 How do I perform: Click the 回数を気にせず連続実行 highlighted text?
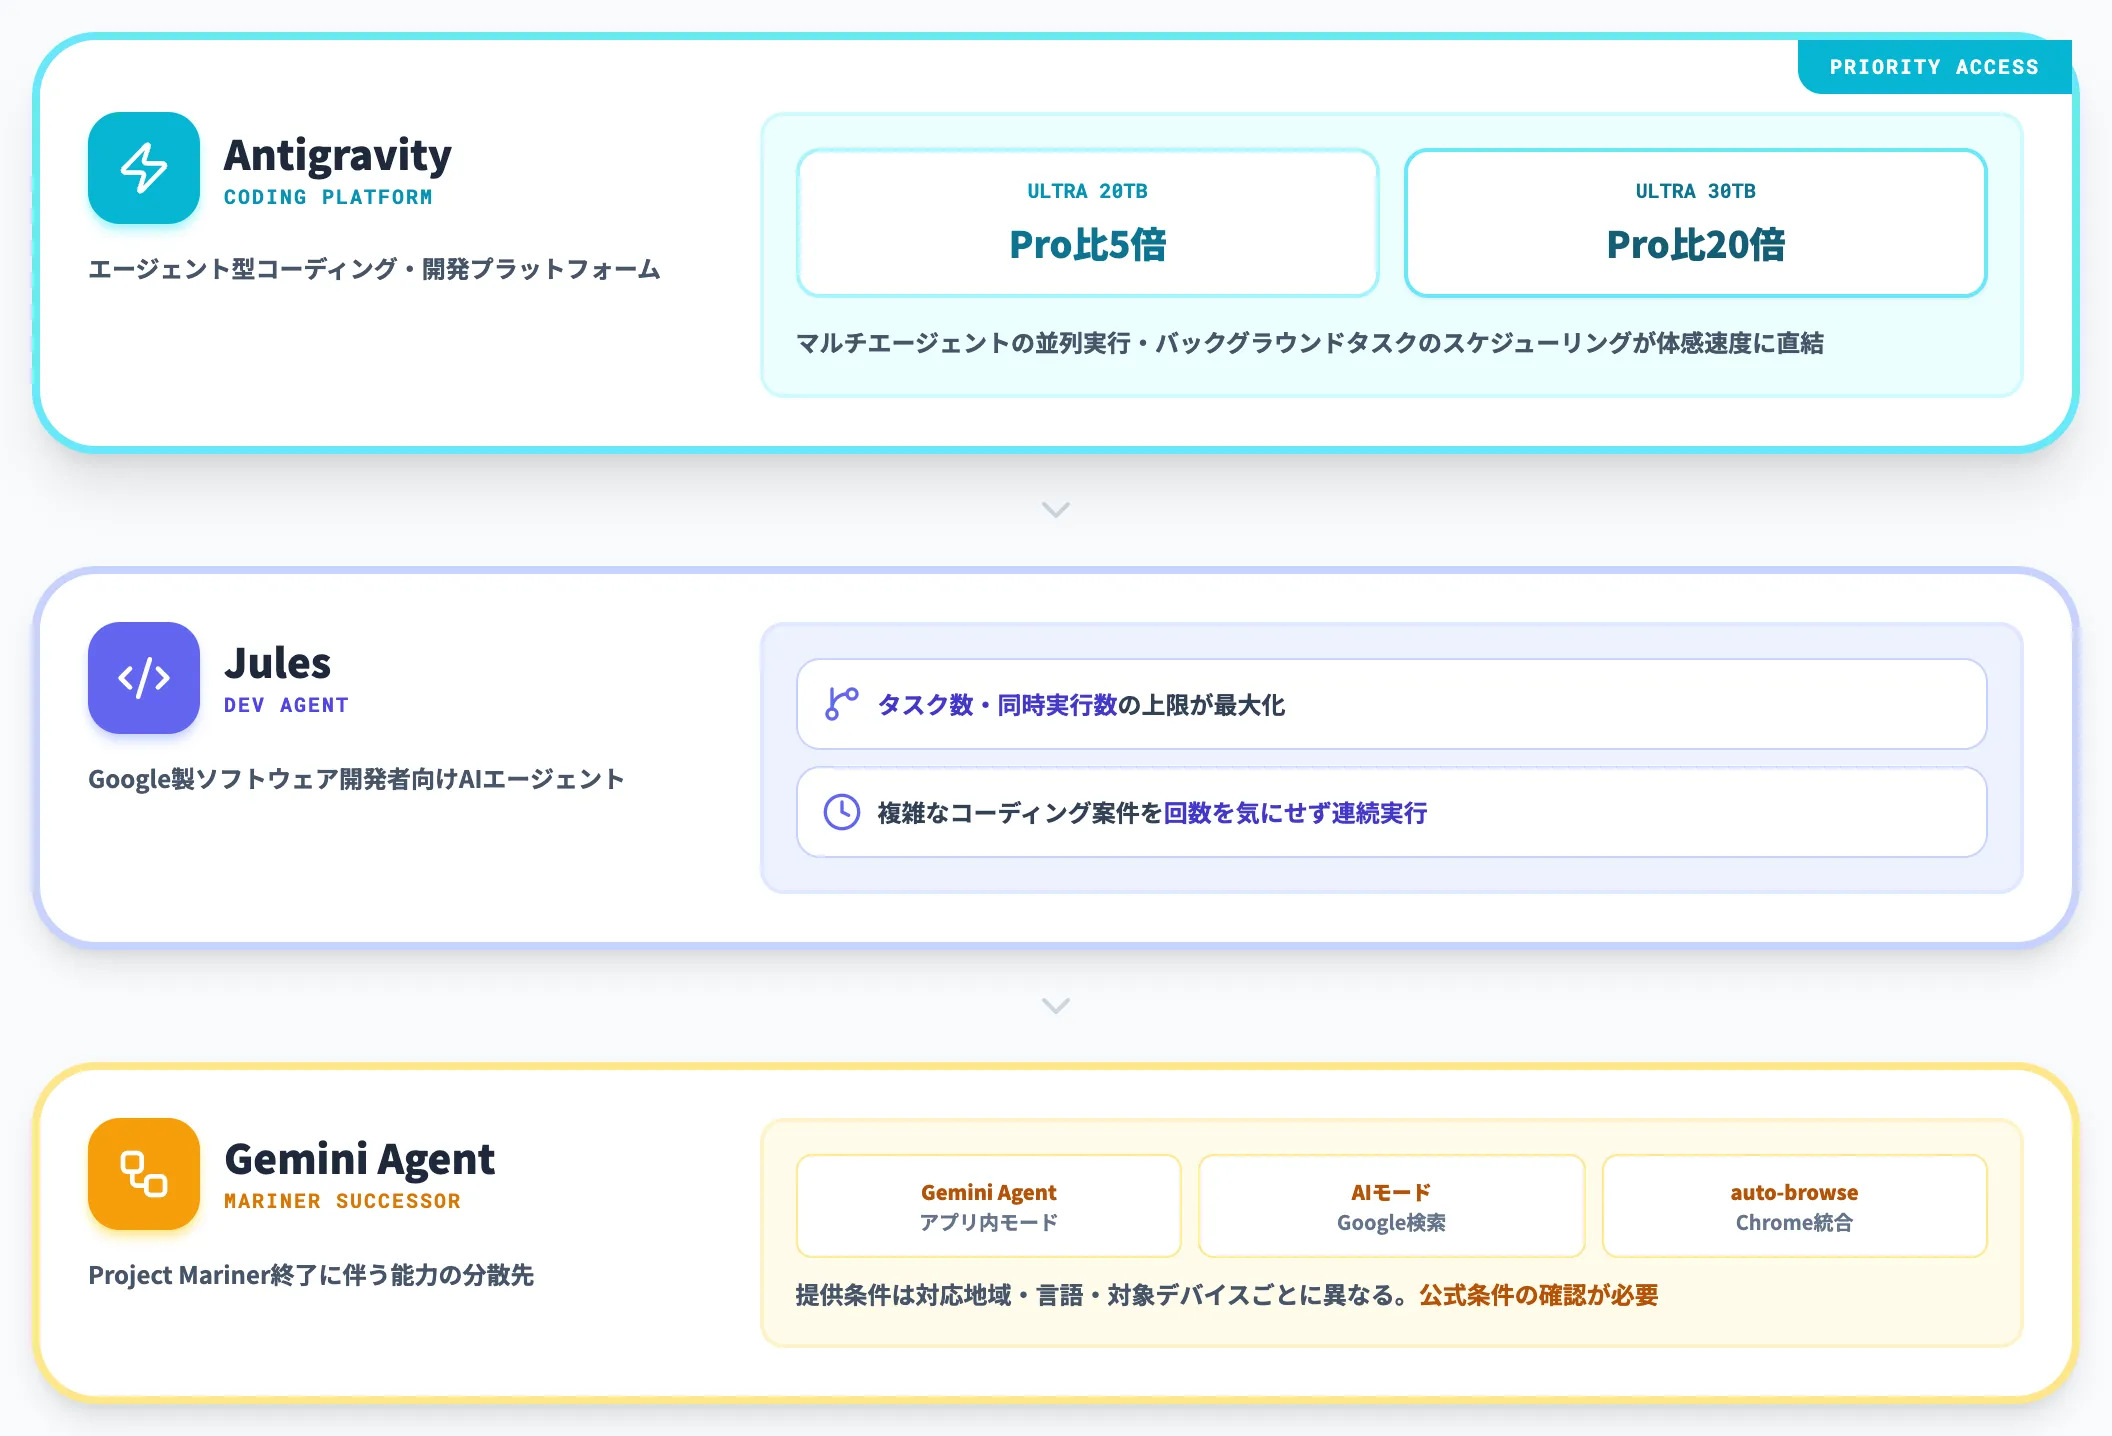pos(1295,813)
